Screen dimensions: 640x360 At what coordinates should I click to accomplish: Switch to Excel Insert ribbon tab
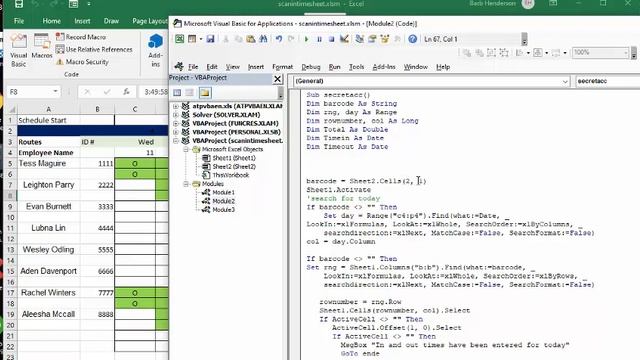[82, 21]
